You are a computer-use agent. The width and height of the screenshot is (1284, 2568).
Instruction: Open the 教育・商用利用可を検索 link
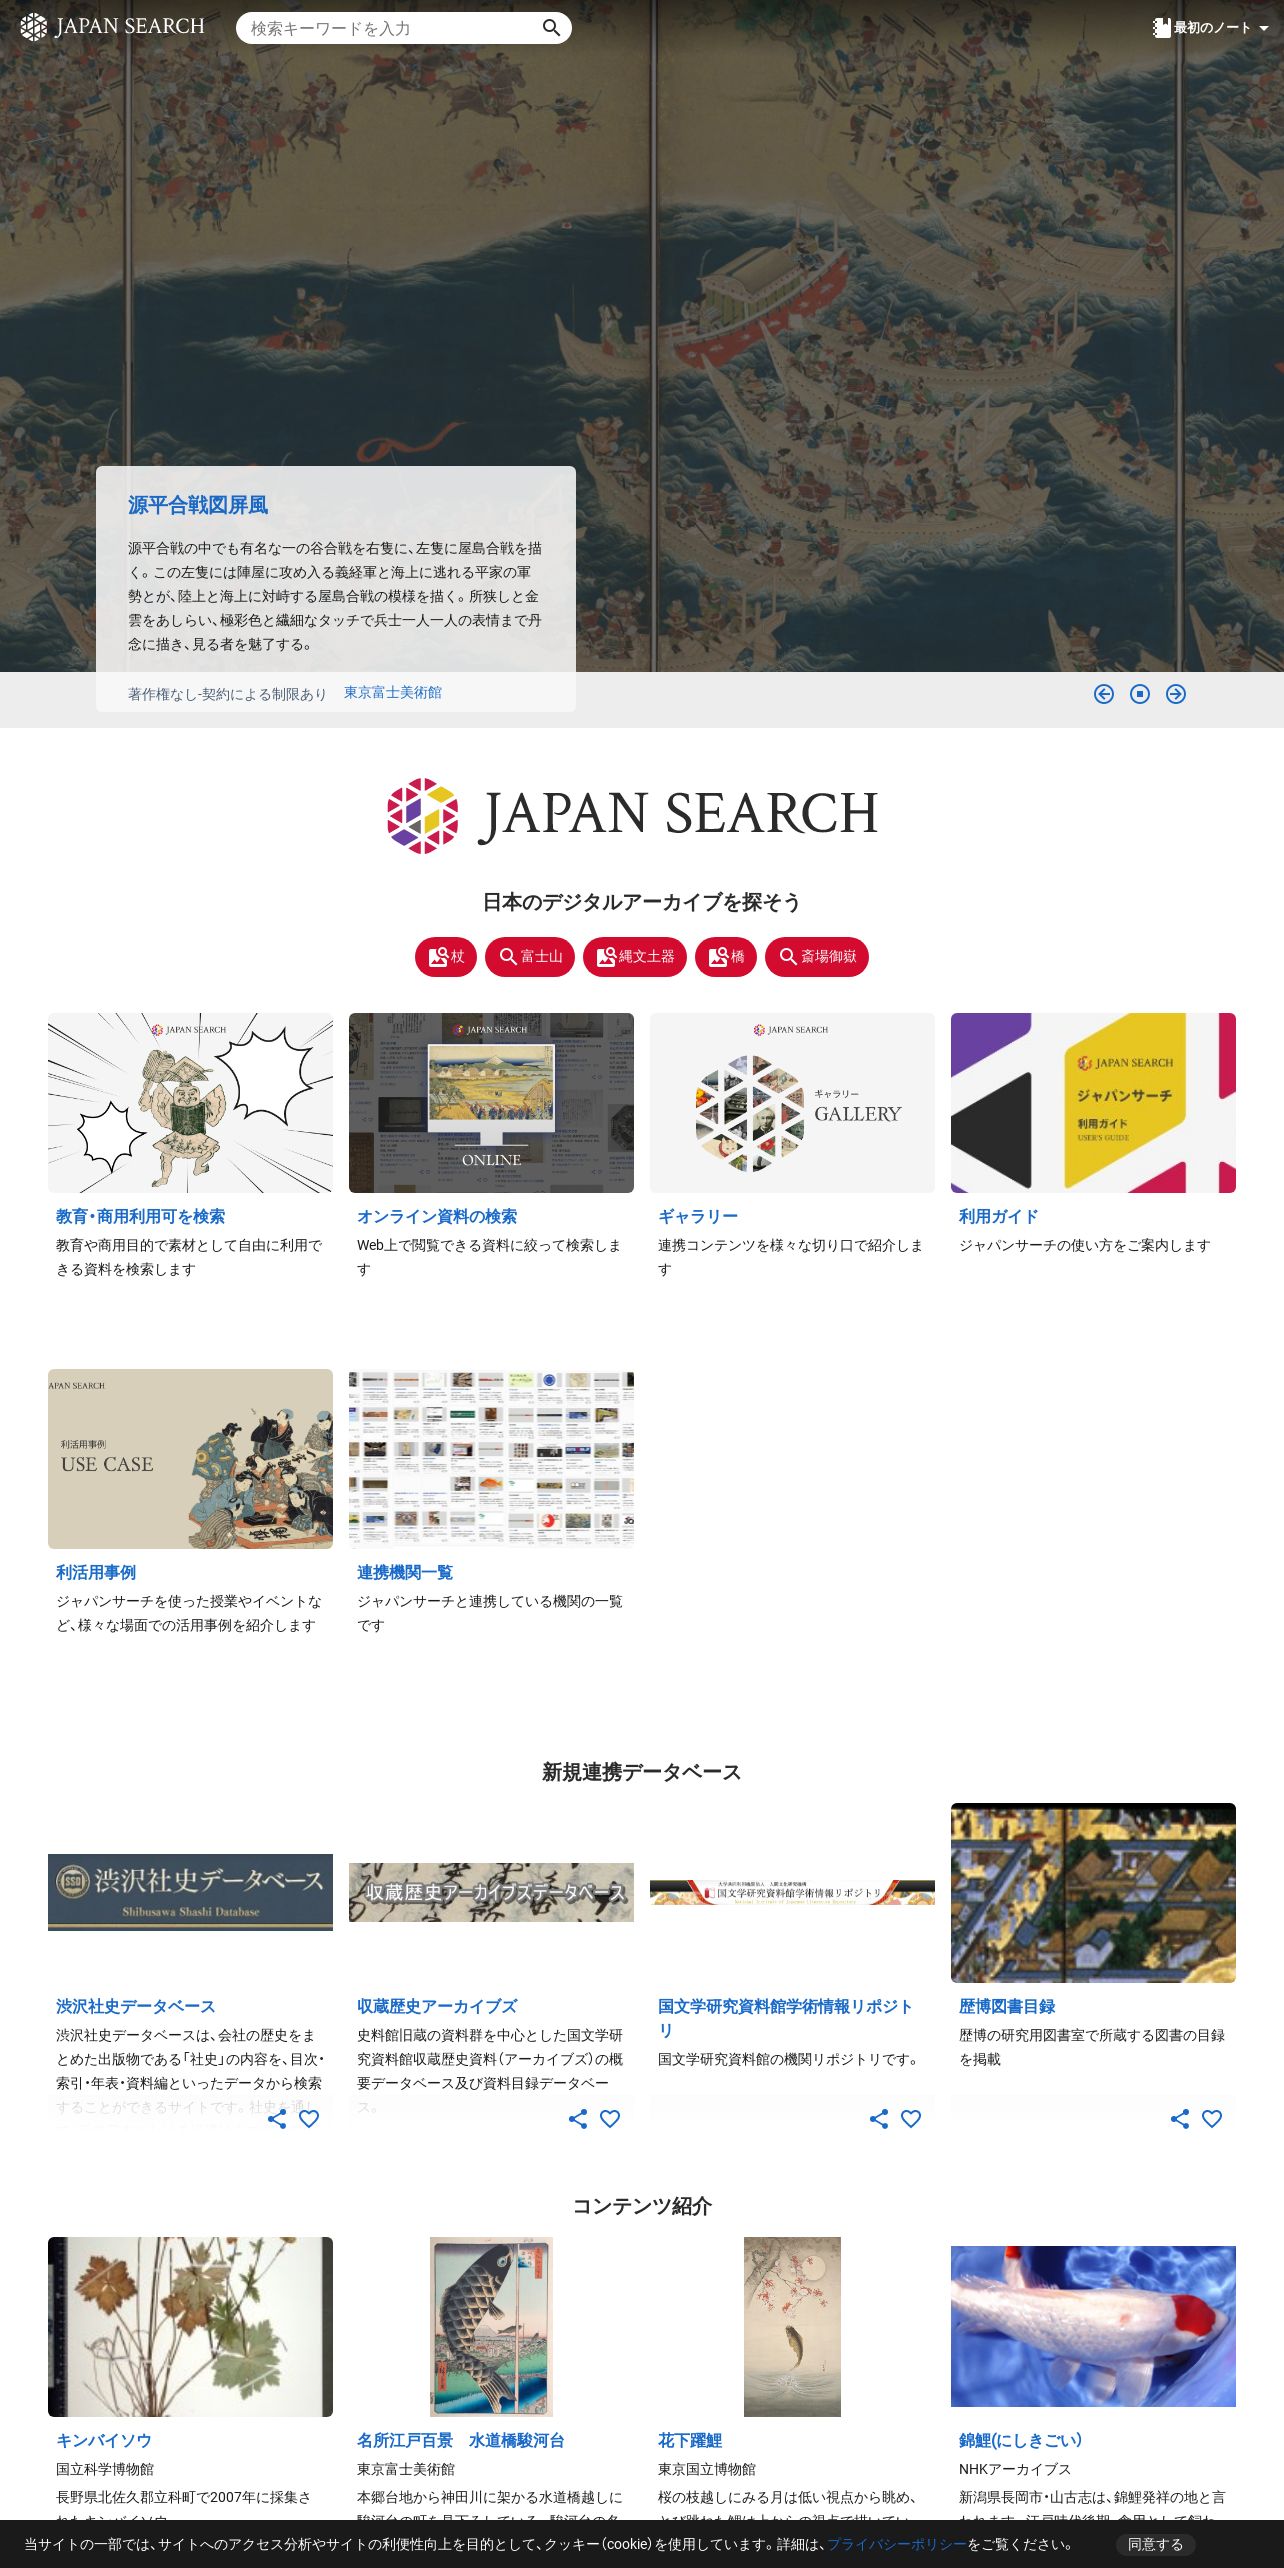[x=140, y=1216]
